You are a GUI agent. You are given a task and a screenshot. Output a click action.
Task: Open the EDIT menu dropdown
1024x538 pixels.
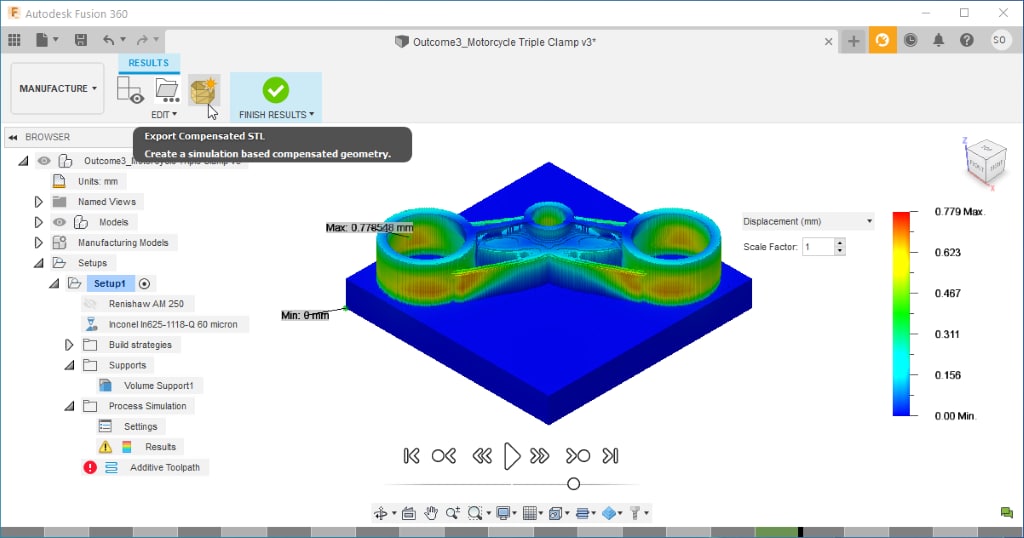click(x=164, y=114)
